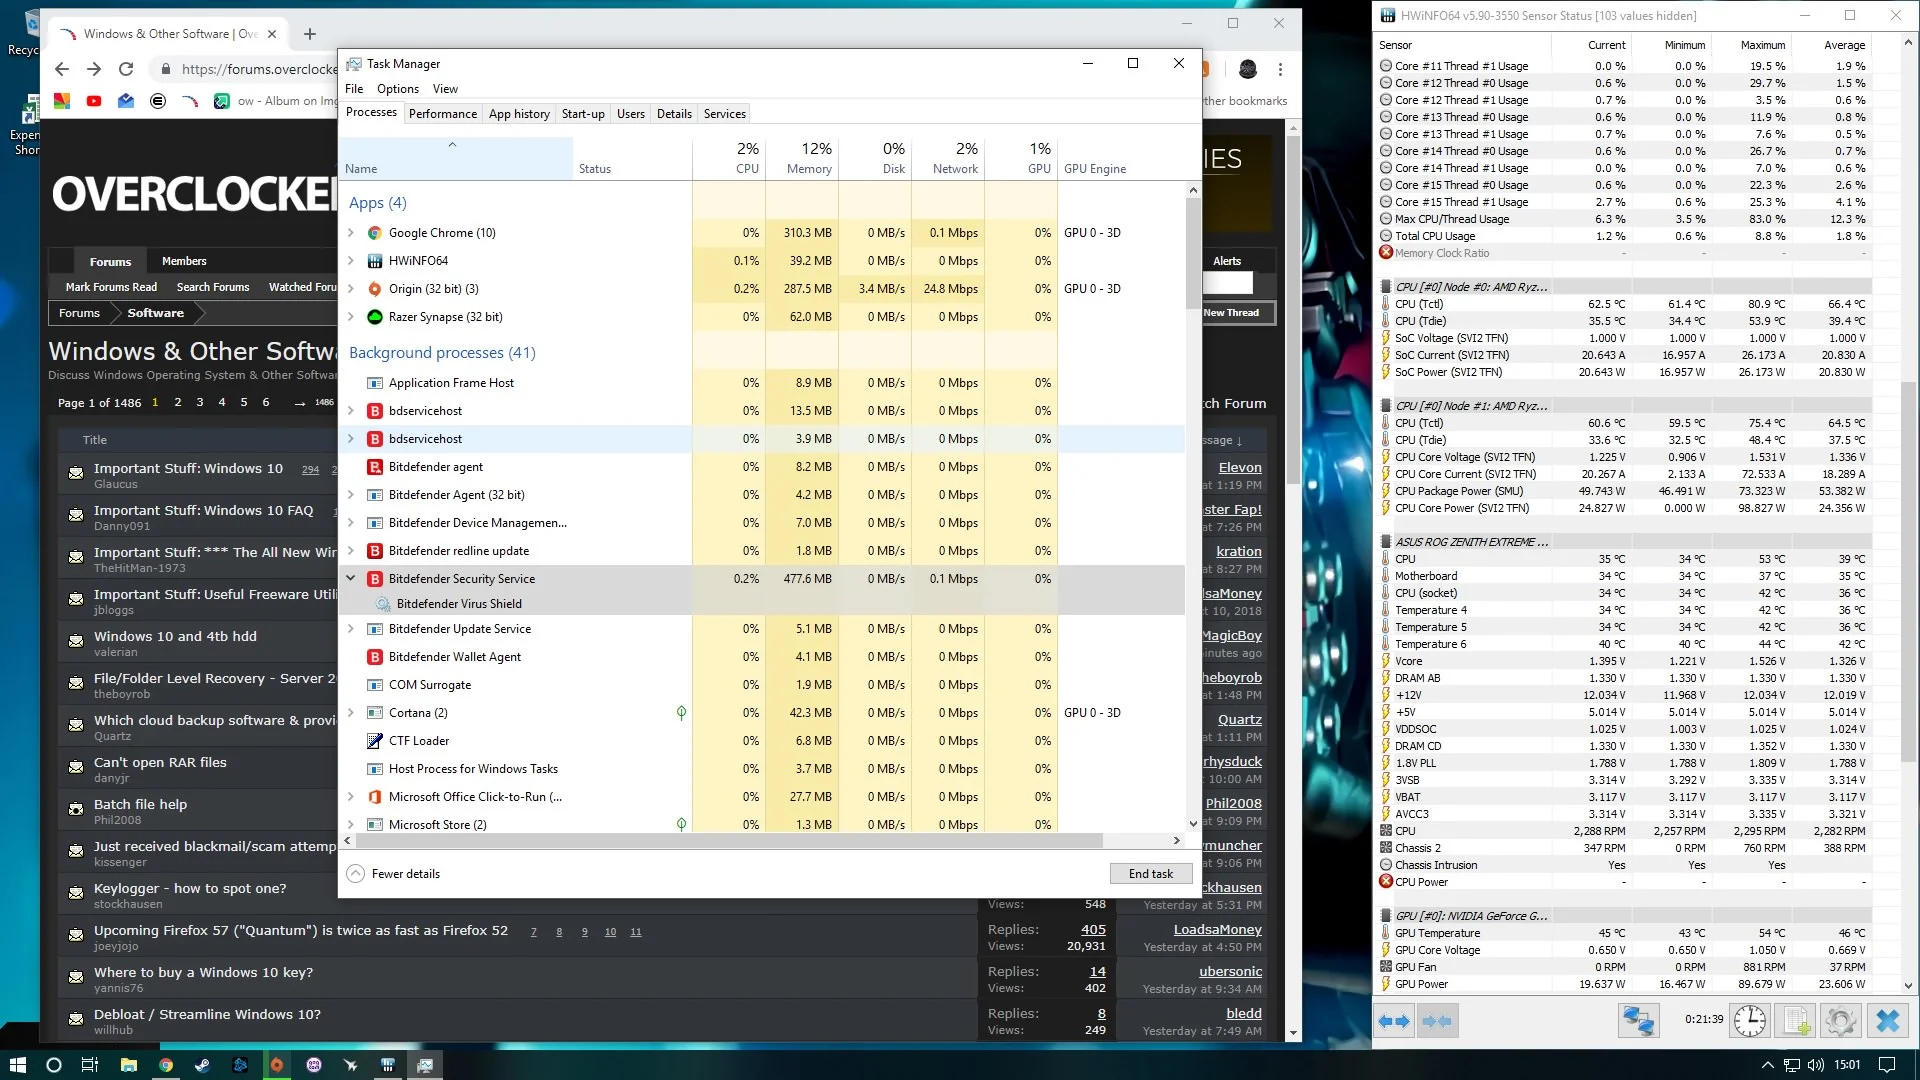Click Windows Start button
The width and height of the screenshot is (1920, 1080).
point(17,1065)
